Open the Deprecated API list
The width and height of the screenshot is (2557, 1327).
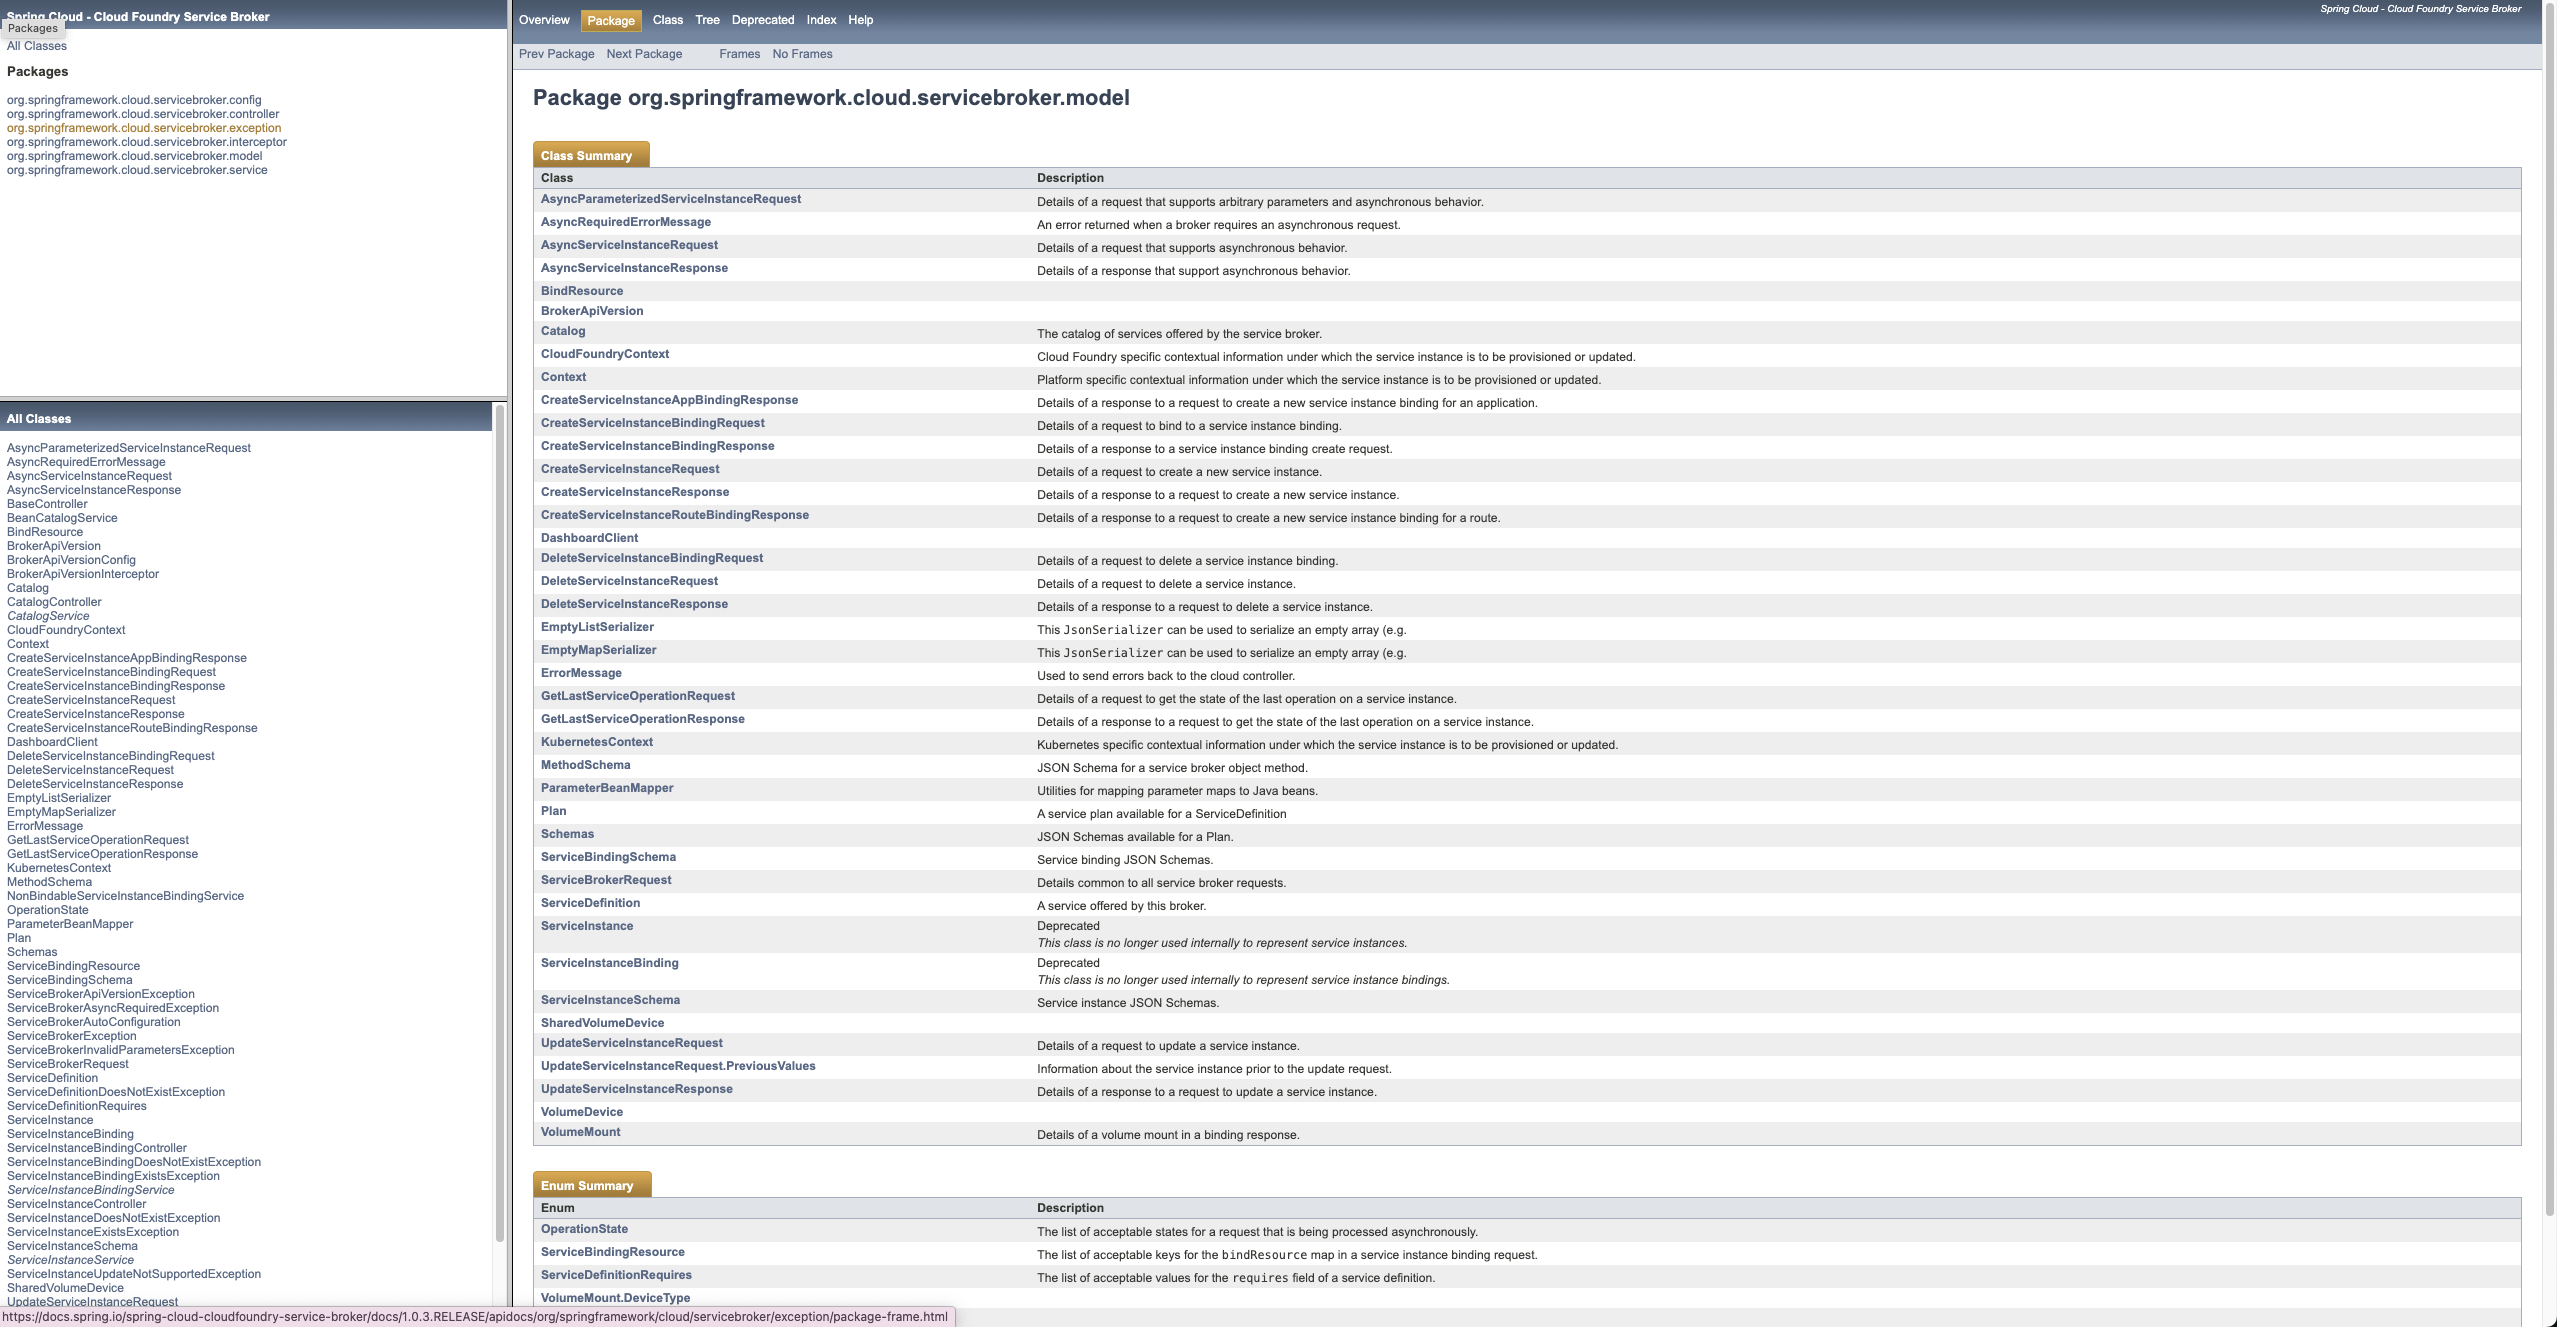[x=762, y=20]
